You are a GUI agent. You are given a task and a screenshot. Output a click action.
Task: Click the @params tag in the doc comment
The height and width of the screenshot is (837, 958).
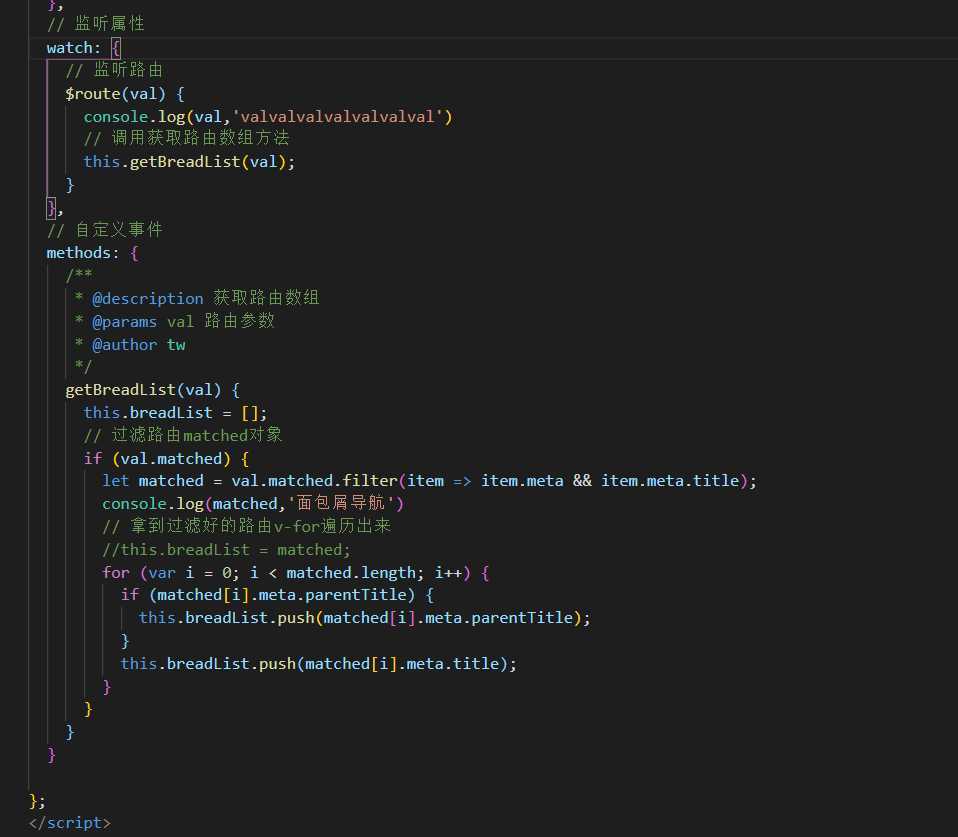tap(125, 321)
